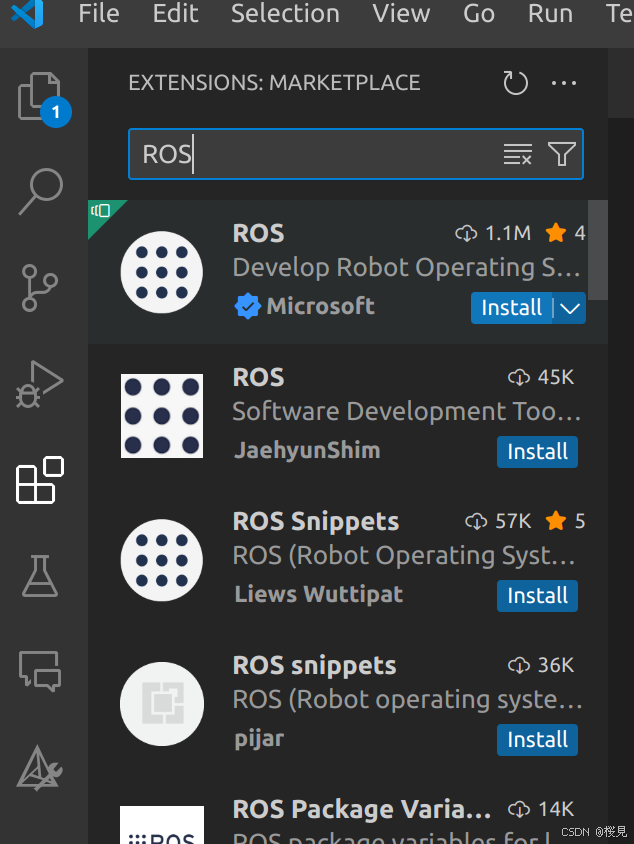634x844 pixels.
Task: Click the Microsoft ROS extension round icon
Action: tap(161, 272)
